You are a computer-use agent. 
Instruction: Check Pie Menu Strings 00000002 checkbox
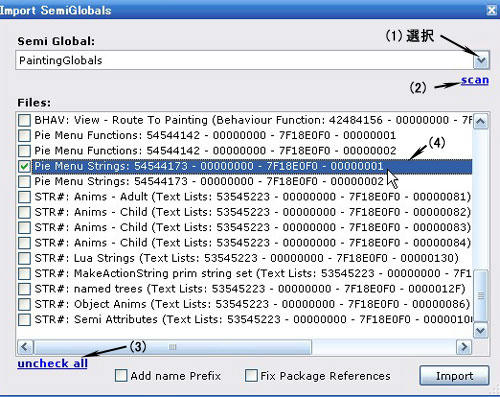pos(24,181)
